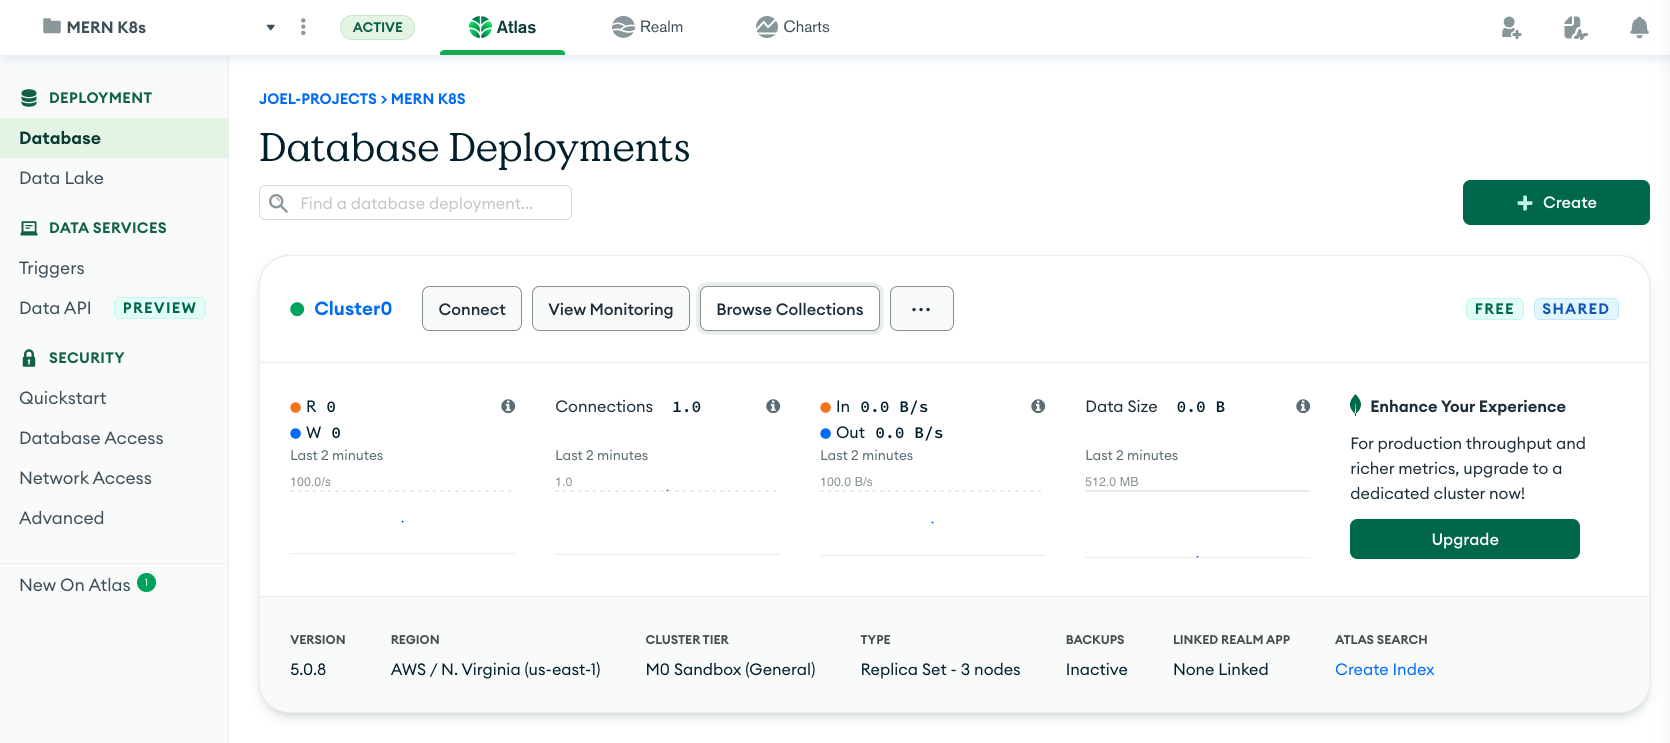Viewport: 1670px width, 743px height.
Task: Open project options vertical dots menu
Action: point(303,27)
